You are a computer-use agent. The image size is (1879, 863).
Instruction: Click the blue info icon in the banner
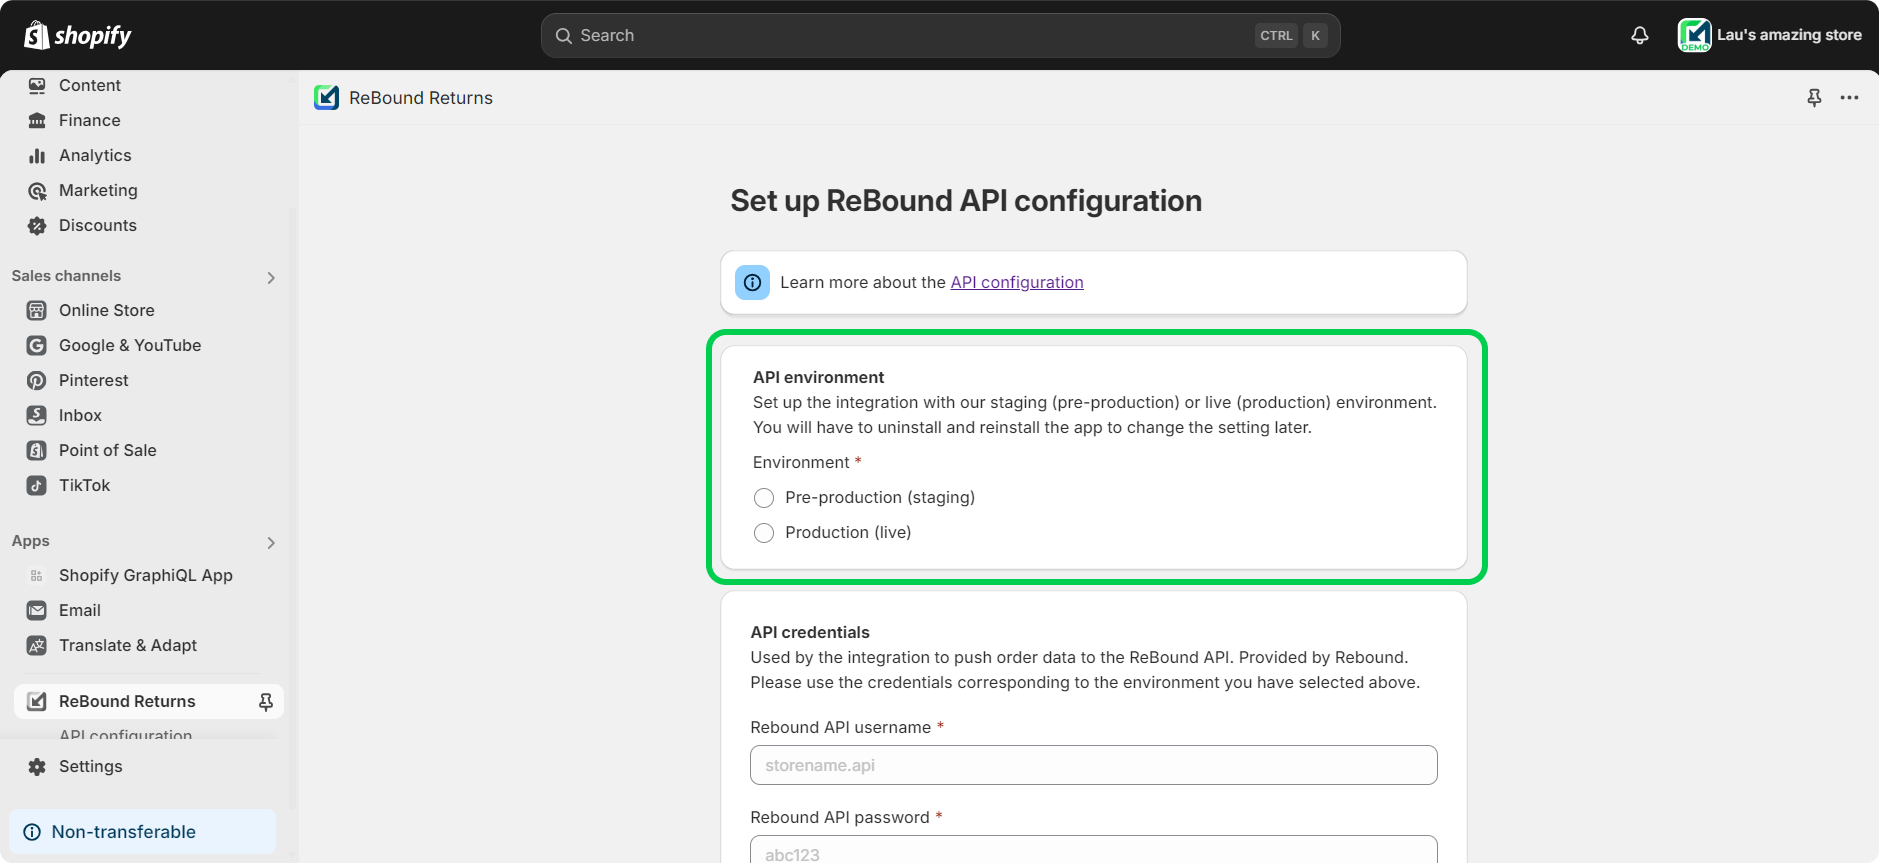point(752,283)
